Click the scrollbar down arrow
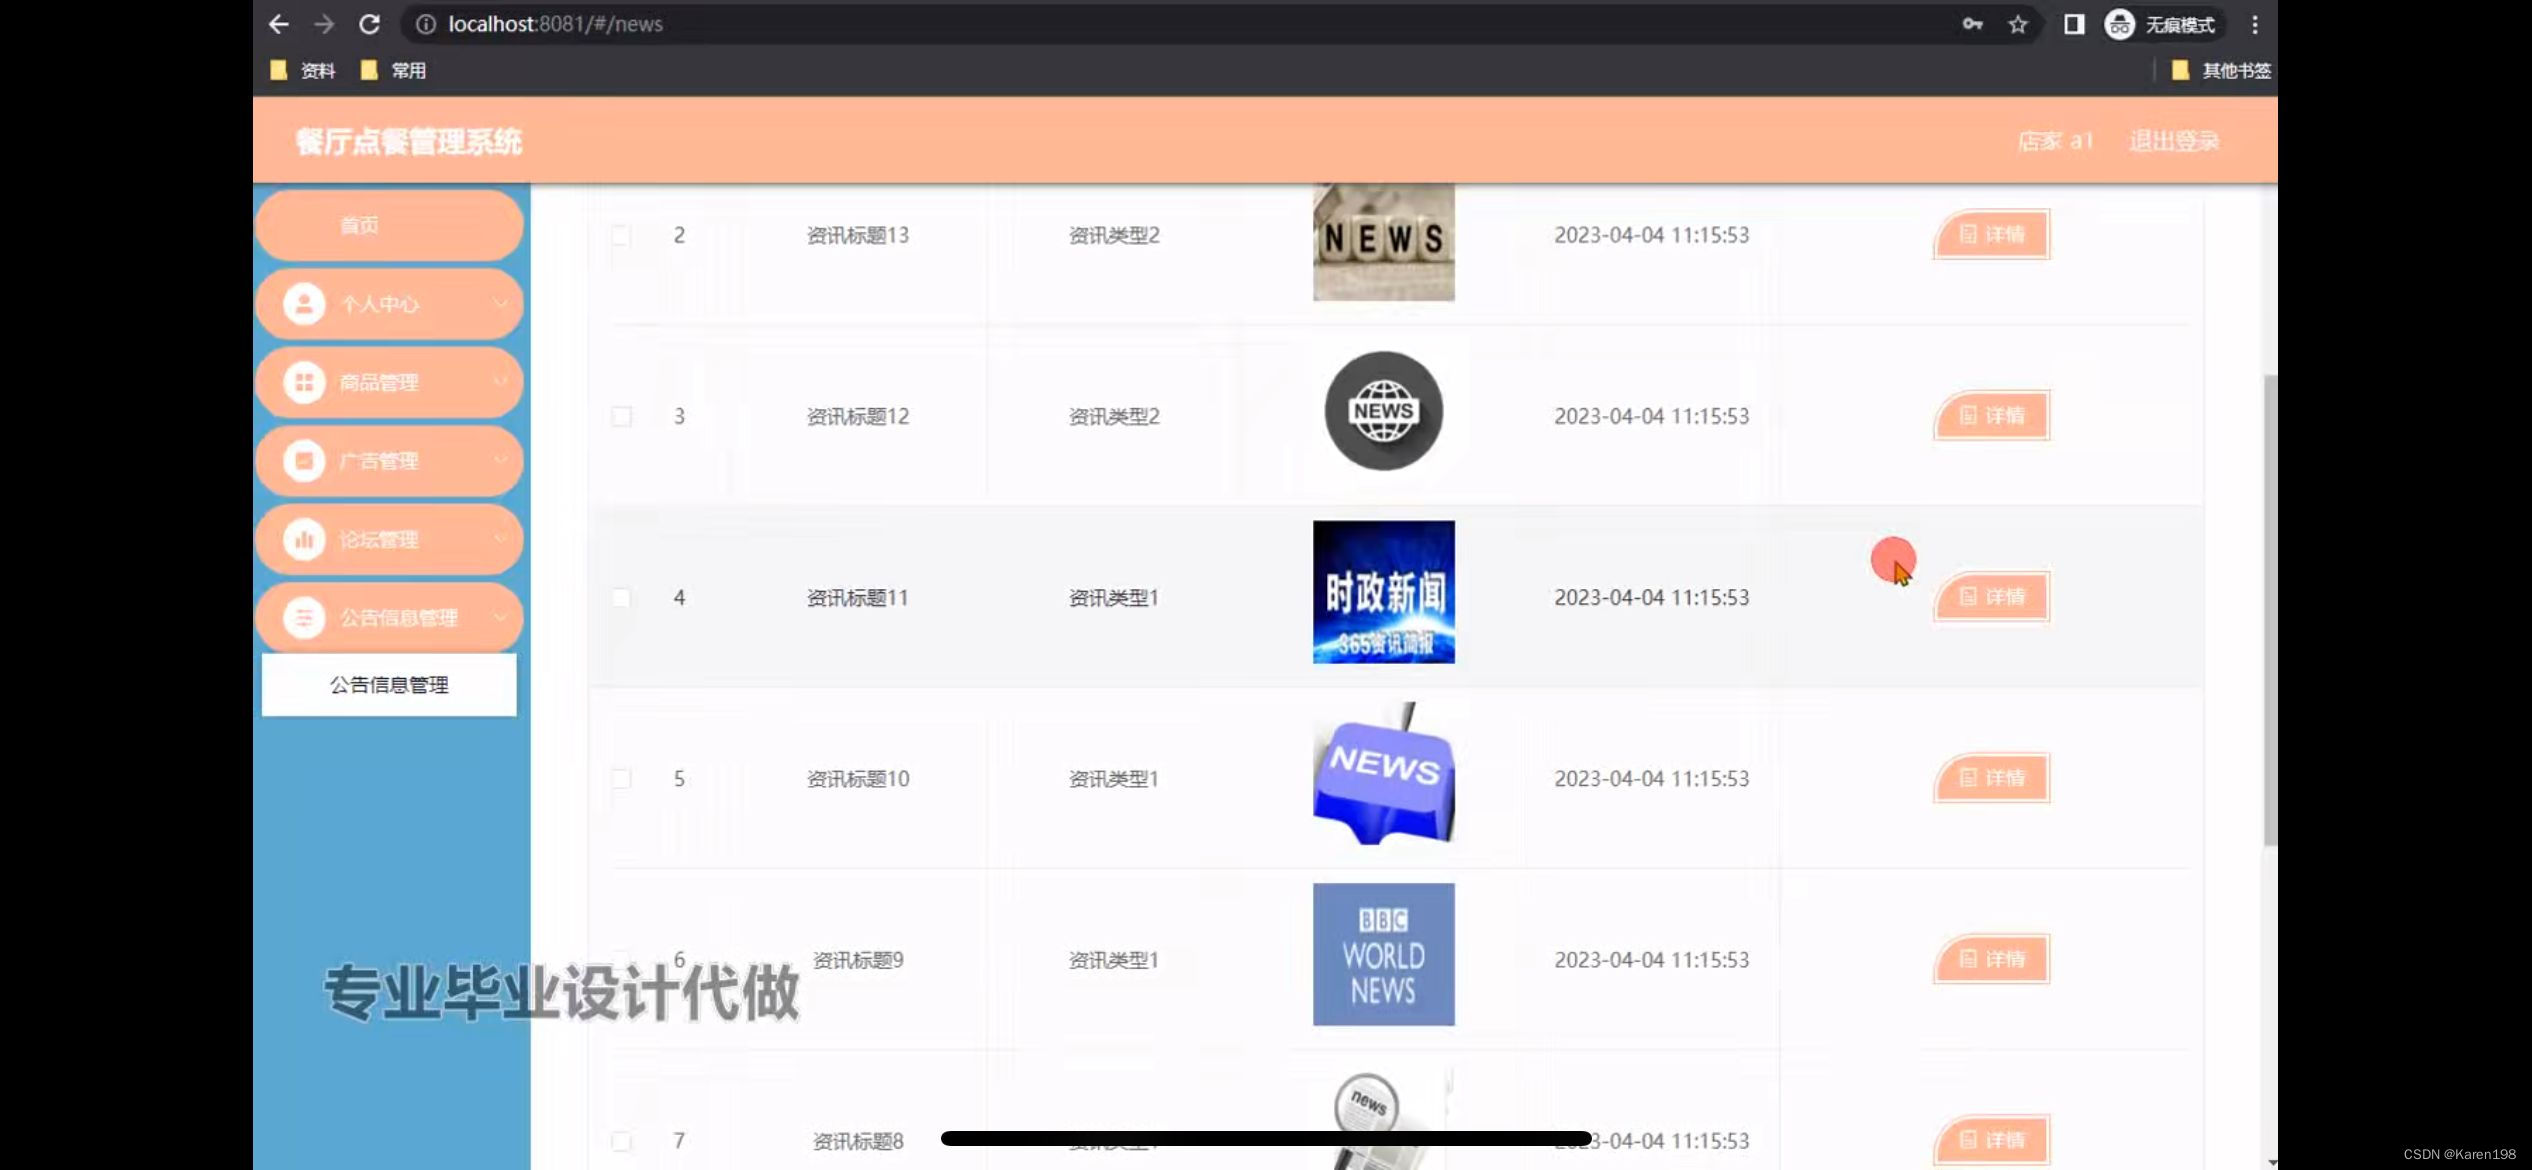The height and width of the screenshot is (1170, 2532). point(2272,1162)
